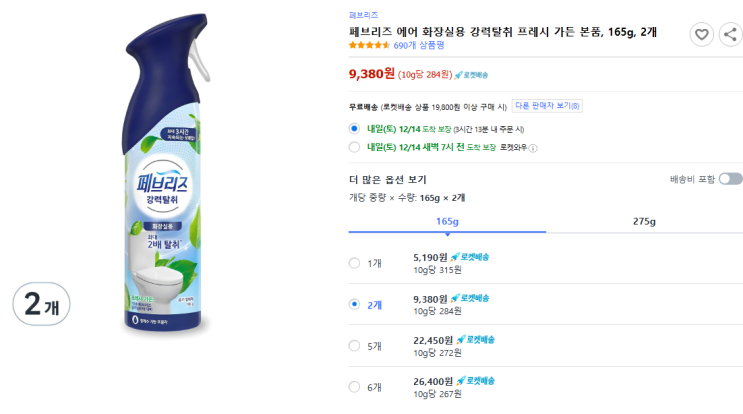Viewport: 743px width, 414px height.
Task: Open the info icon next to 로켓와우
Action: tap(533, 148)
